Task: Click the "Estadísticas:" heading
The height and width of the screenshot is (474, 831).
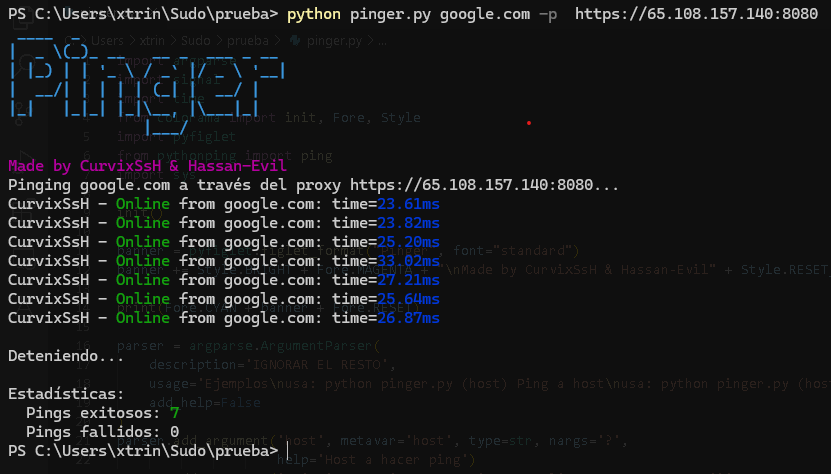Action: pyautogui.click(x=66, y=394)
